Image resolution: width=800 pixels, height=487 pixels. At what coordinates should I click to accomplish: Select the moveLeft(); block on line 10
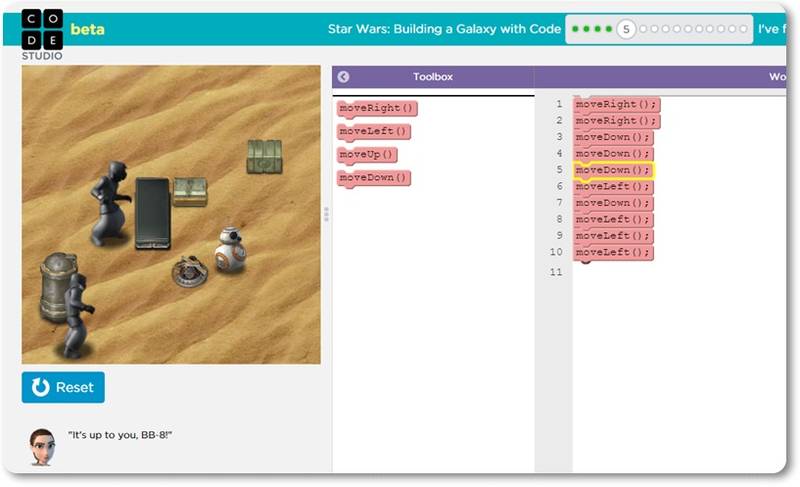[x=613, y=252]
